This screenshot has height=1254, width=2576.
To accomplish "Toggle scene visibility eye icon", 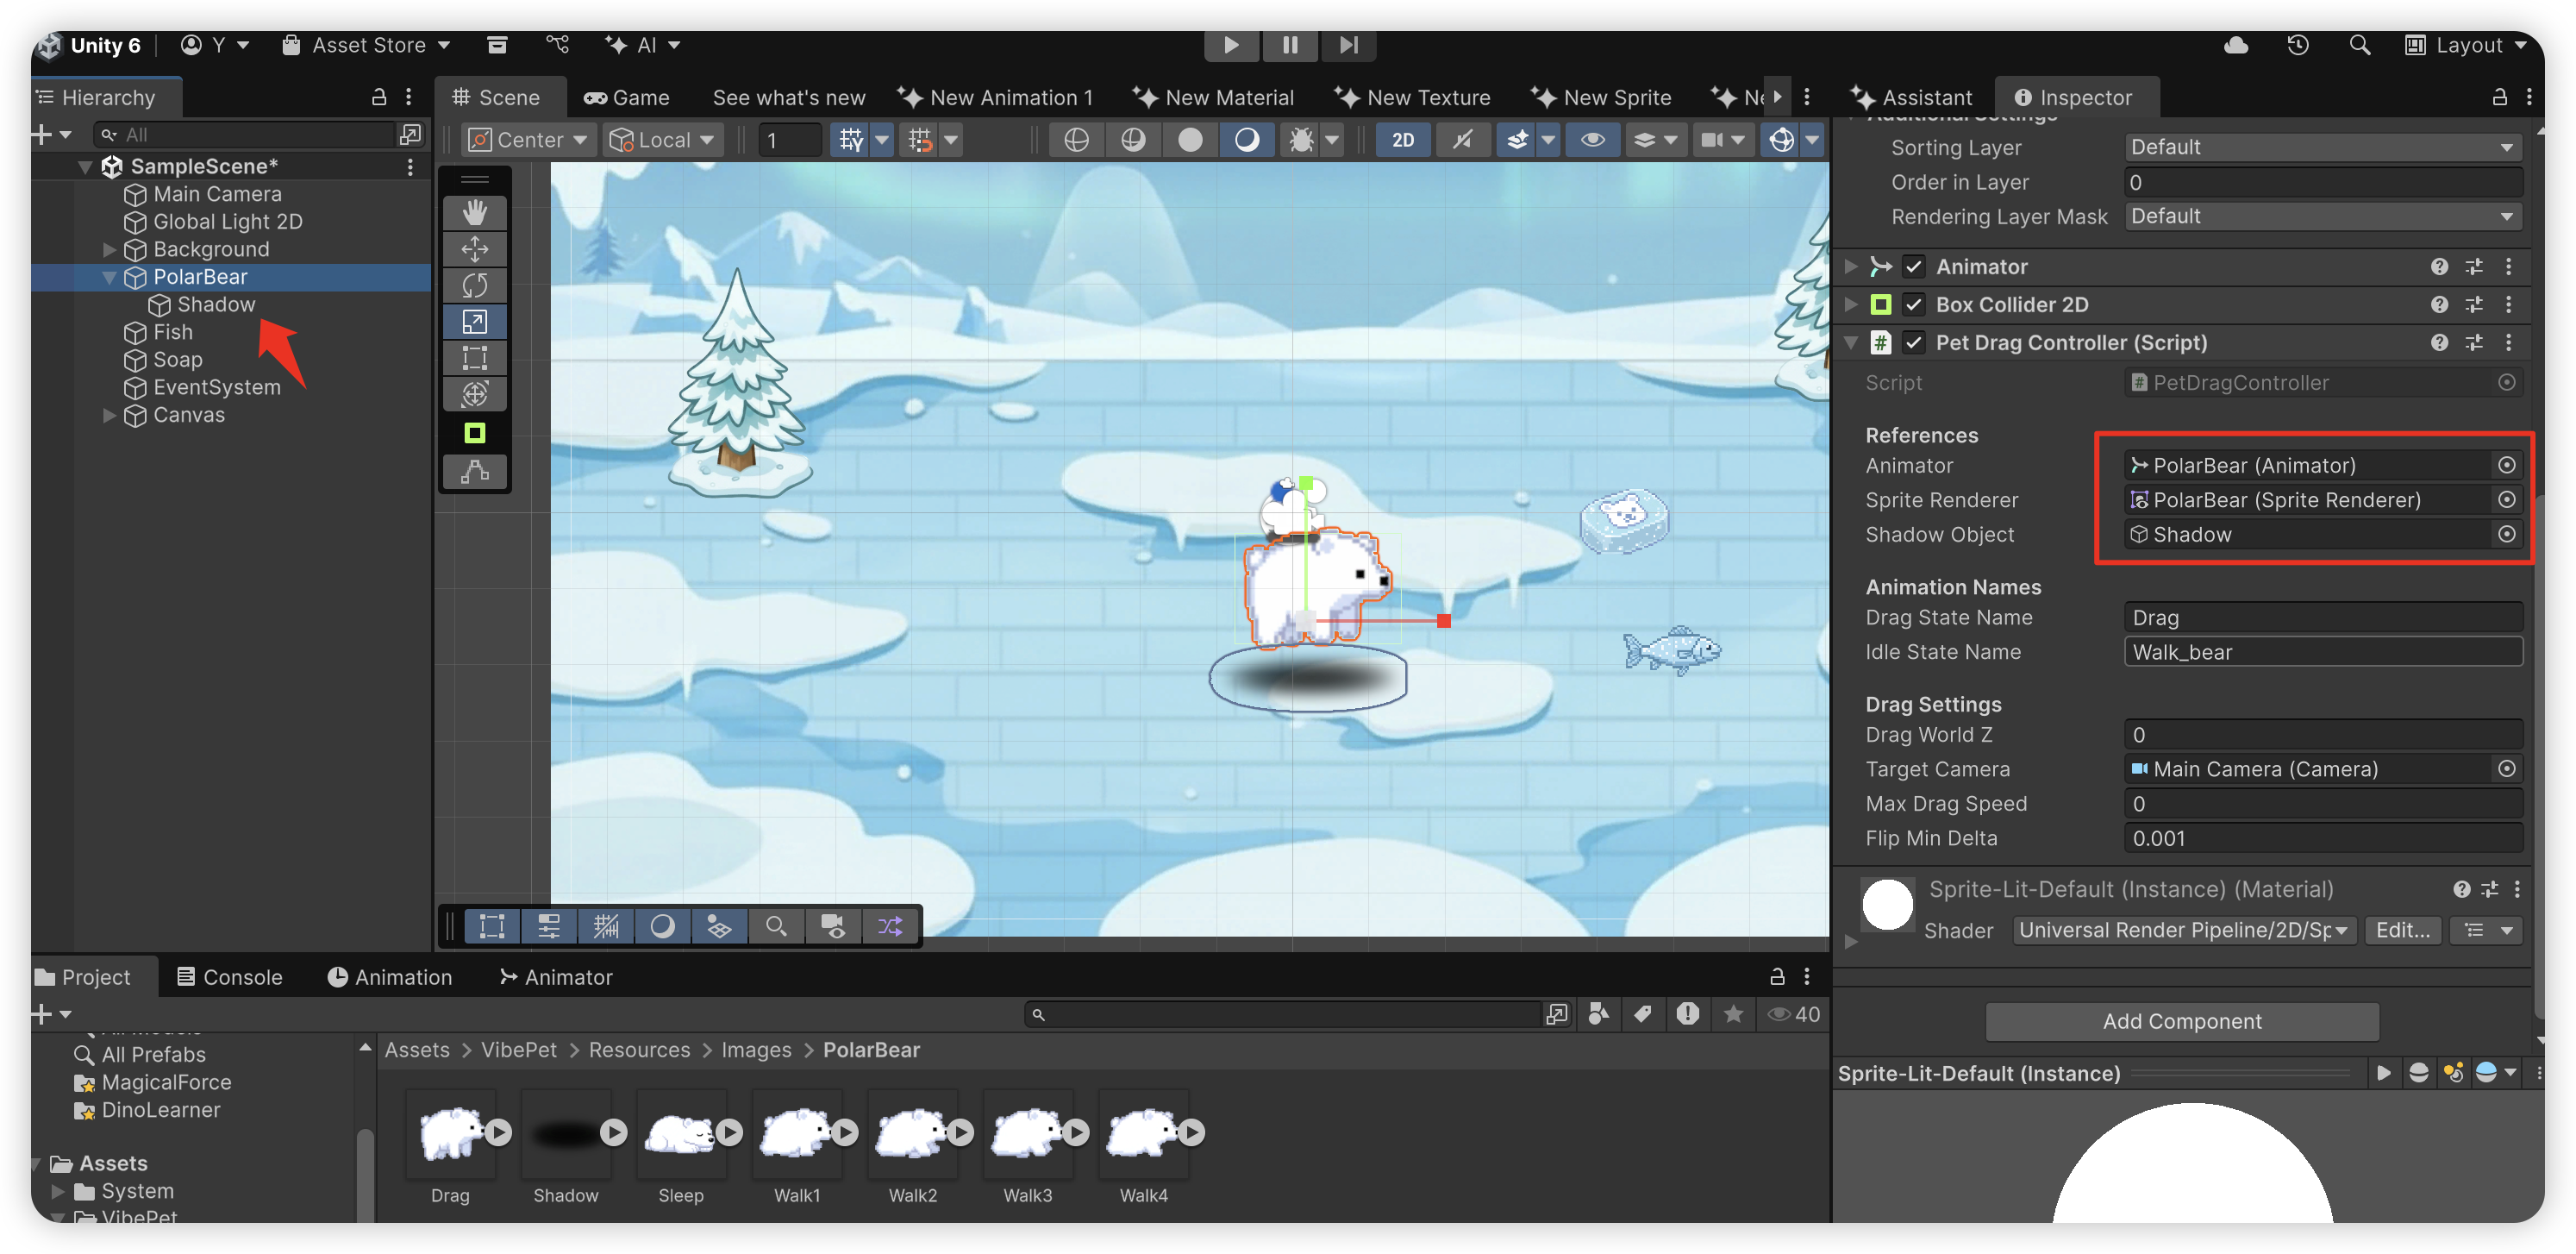I will coord(1592,140).
